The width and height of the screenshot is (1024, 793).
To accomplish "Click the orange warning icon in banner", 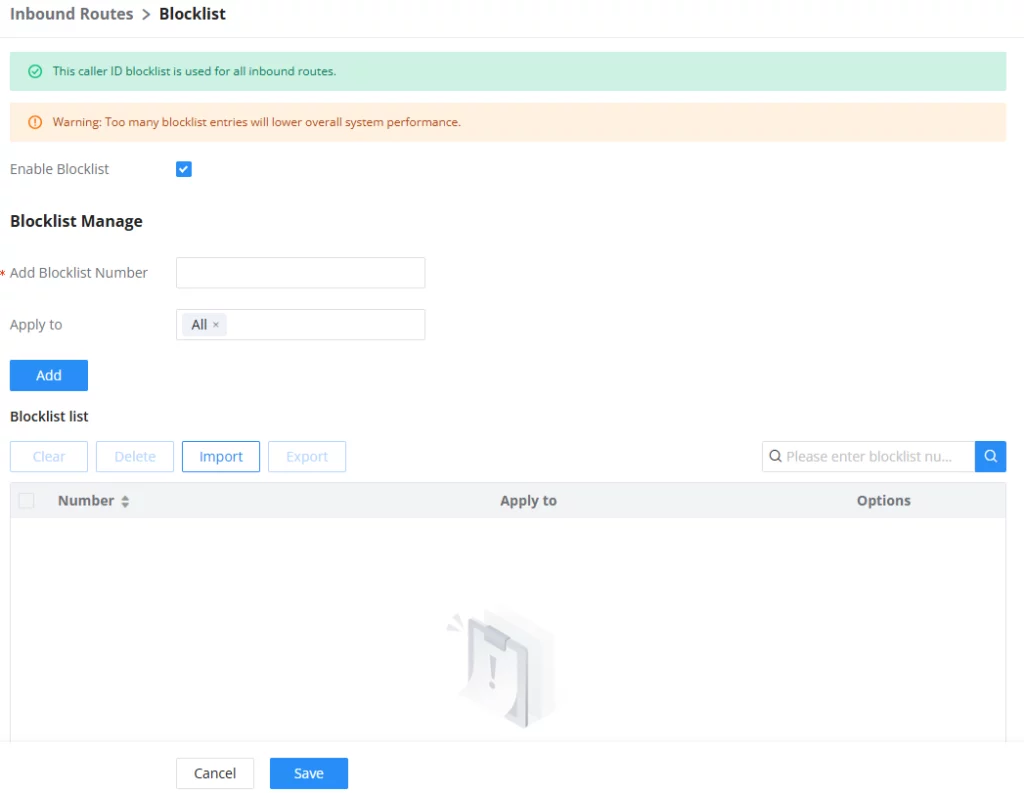I will pyautogui.click(x=35, y=122).
